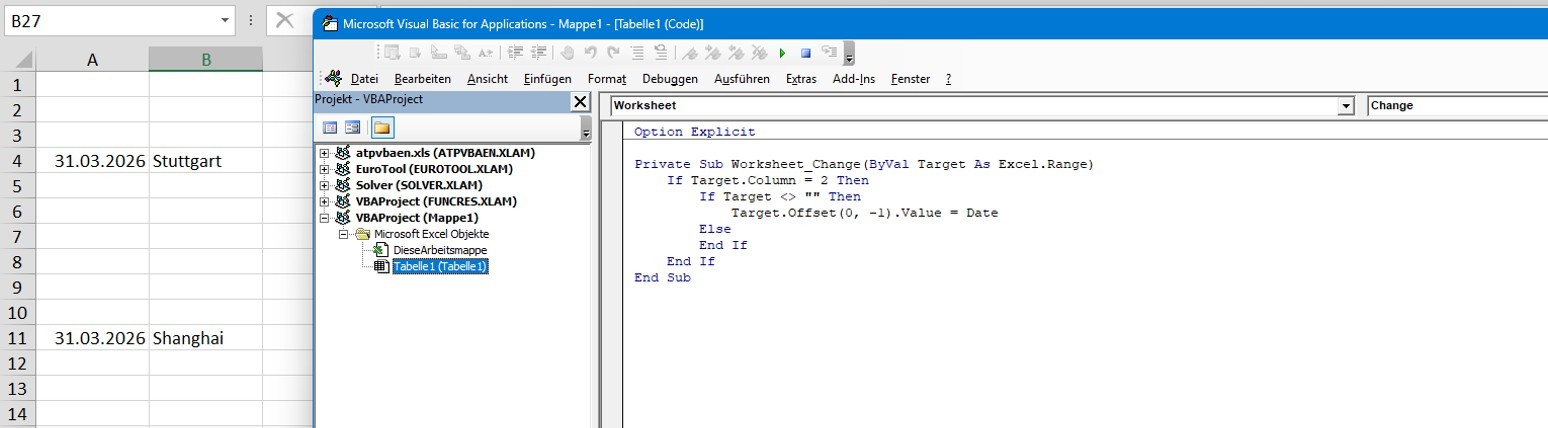The image size is (1548, 428).
Task: Open the Name Box dropdown arrow in Excel
Action: [225, 20]
